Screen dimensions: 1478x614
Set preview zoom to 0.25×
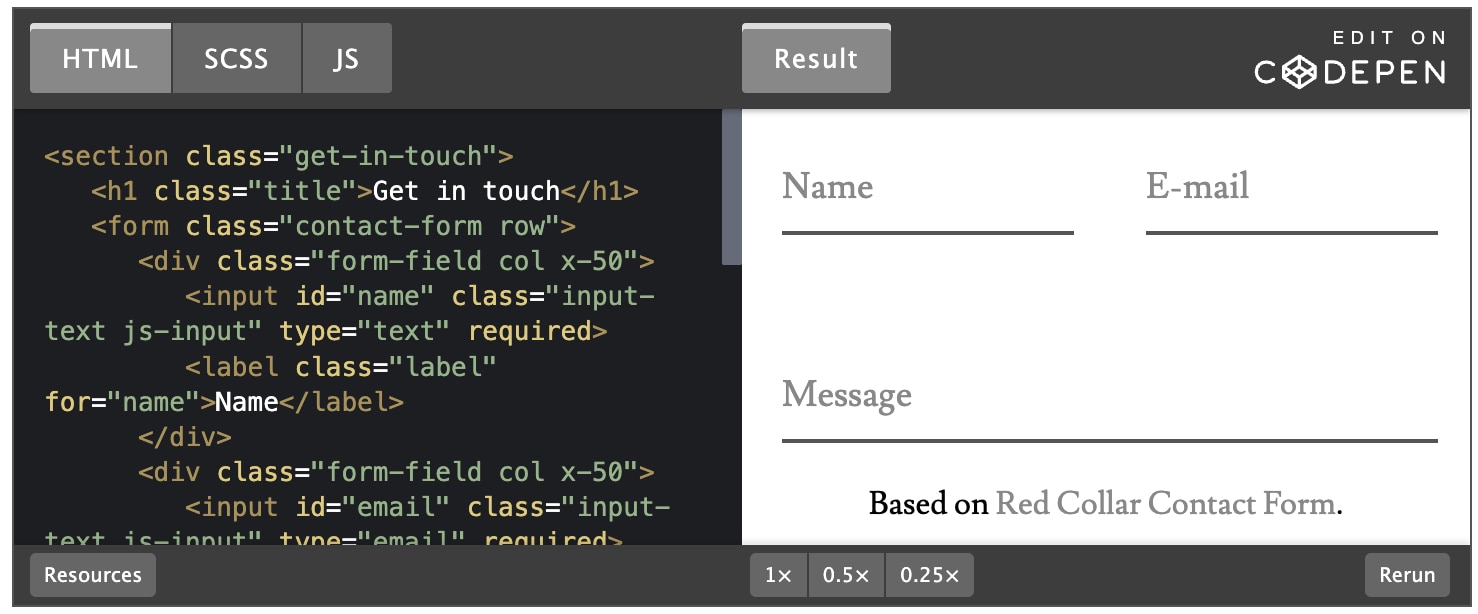[929, 575]
